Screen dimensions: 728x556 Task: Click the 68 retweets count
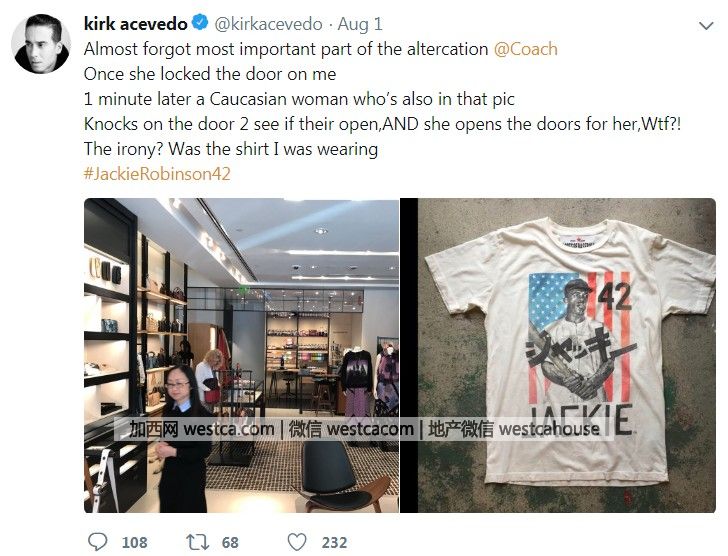point(230,543)
